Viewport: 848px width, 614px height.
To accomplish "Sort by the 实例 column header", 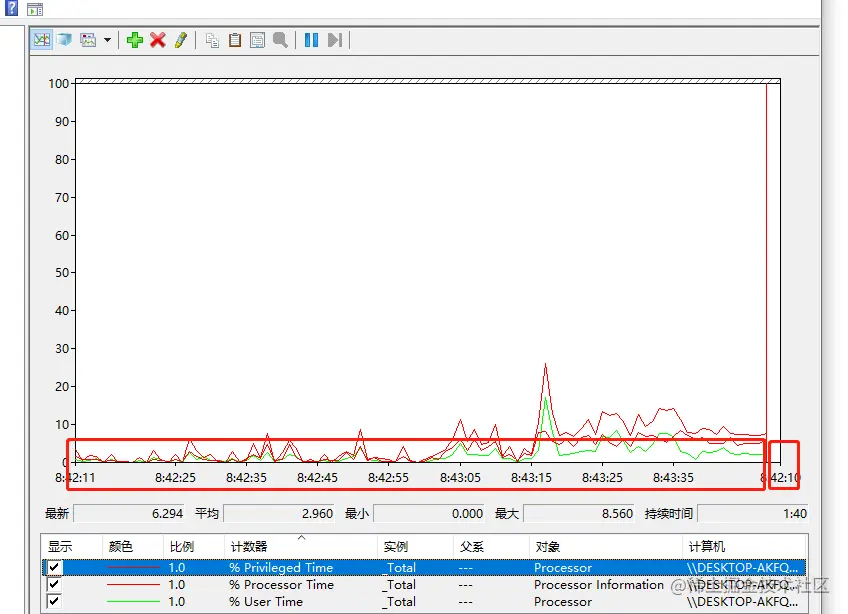I will 395,546.
